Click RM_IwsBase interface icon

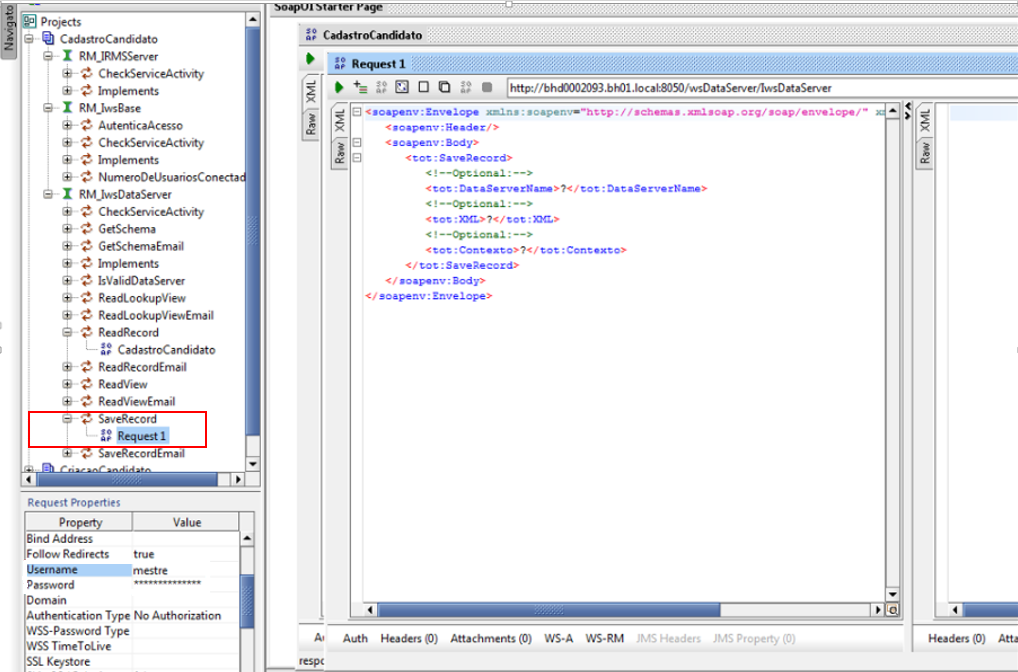pos(68,108)
